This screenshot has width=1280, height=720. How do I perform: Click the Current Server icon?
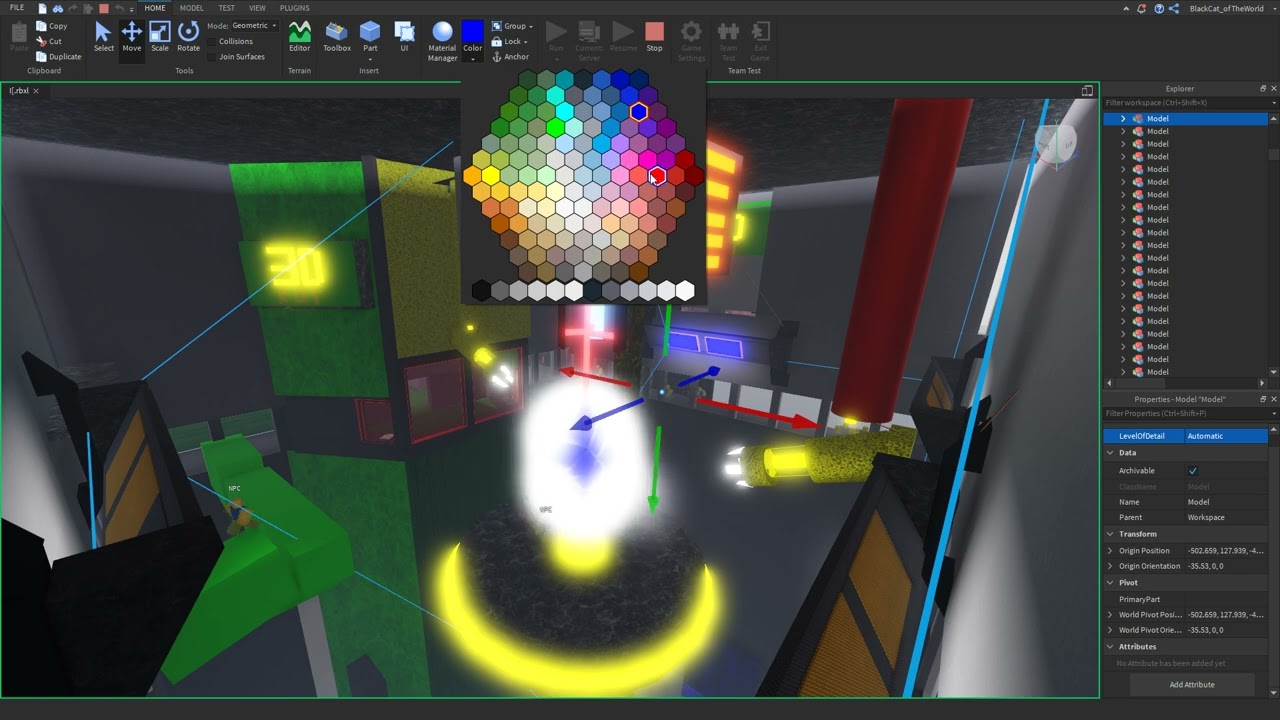(589, 33)
